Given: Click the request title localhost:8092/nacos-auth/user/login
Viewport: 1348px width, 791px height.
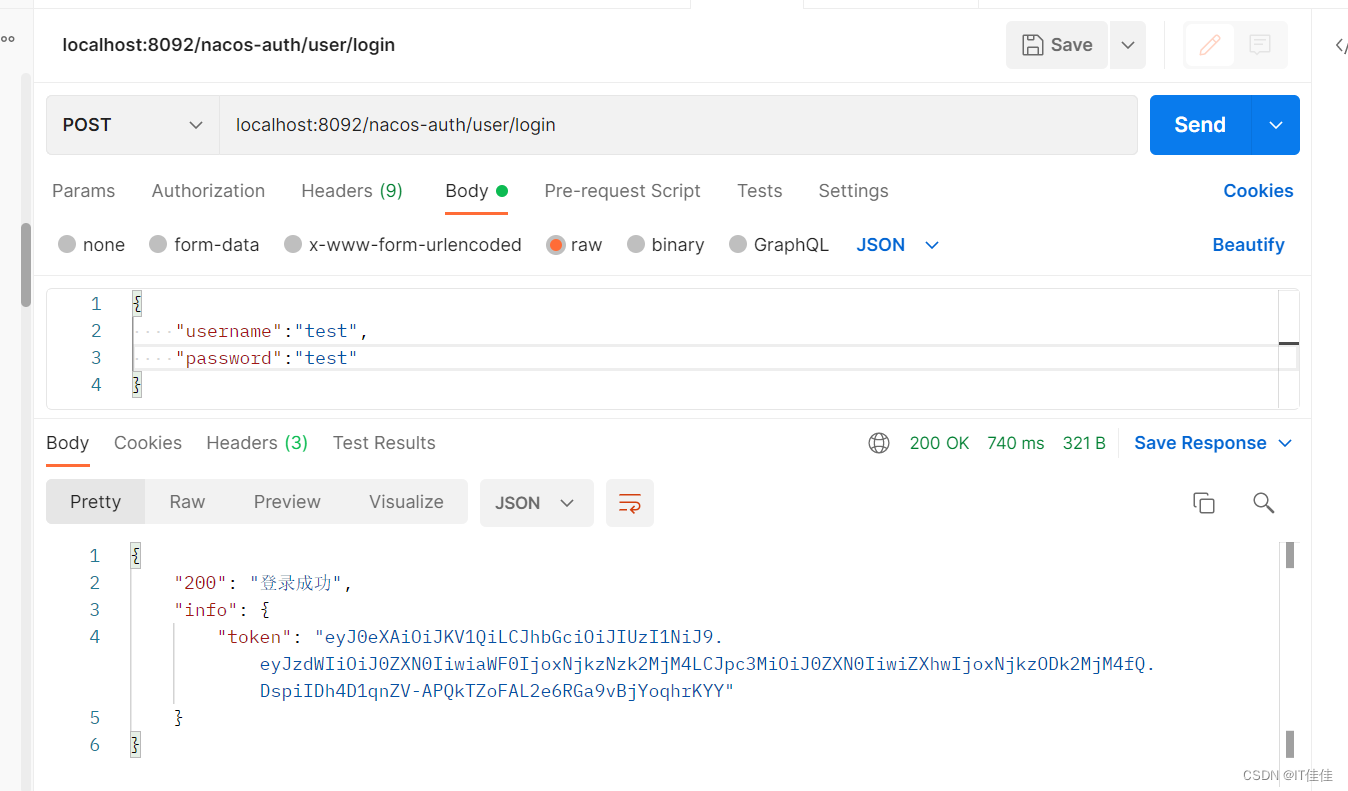Looking at the screenshot, I should [228, 45].
